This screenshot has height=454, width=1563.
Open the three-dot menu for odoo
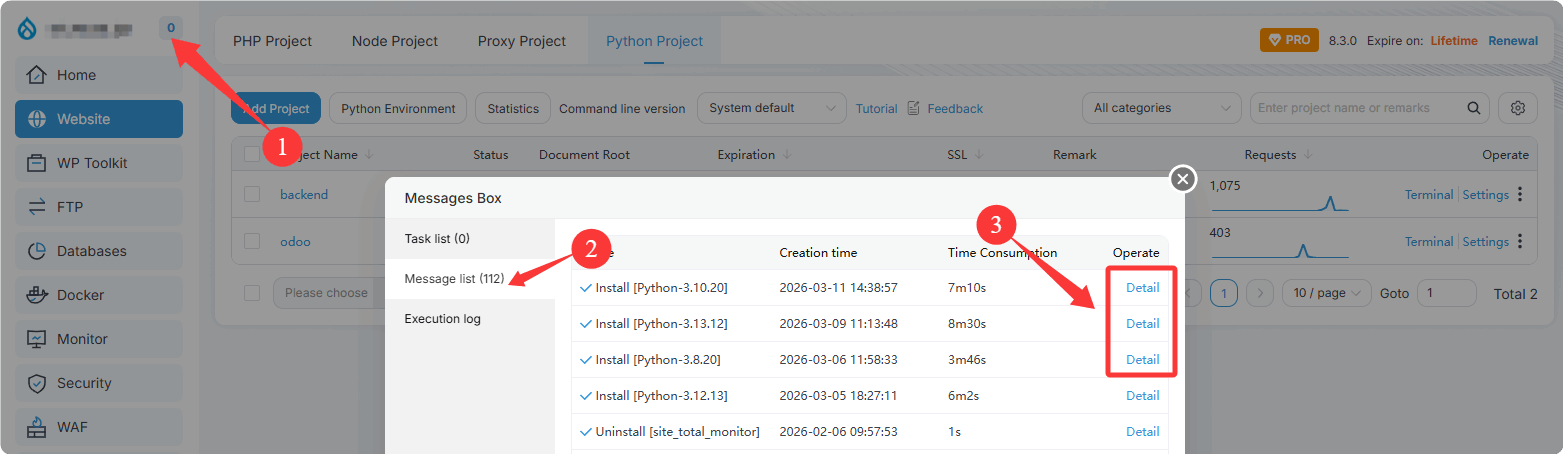[1520, 241]
